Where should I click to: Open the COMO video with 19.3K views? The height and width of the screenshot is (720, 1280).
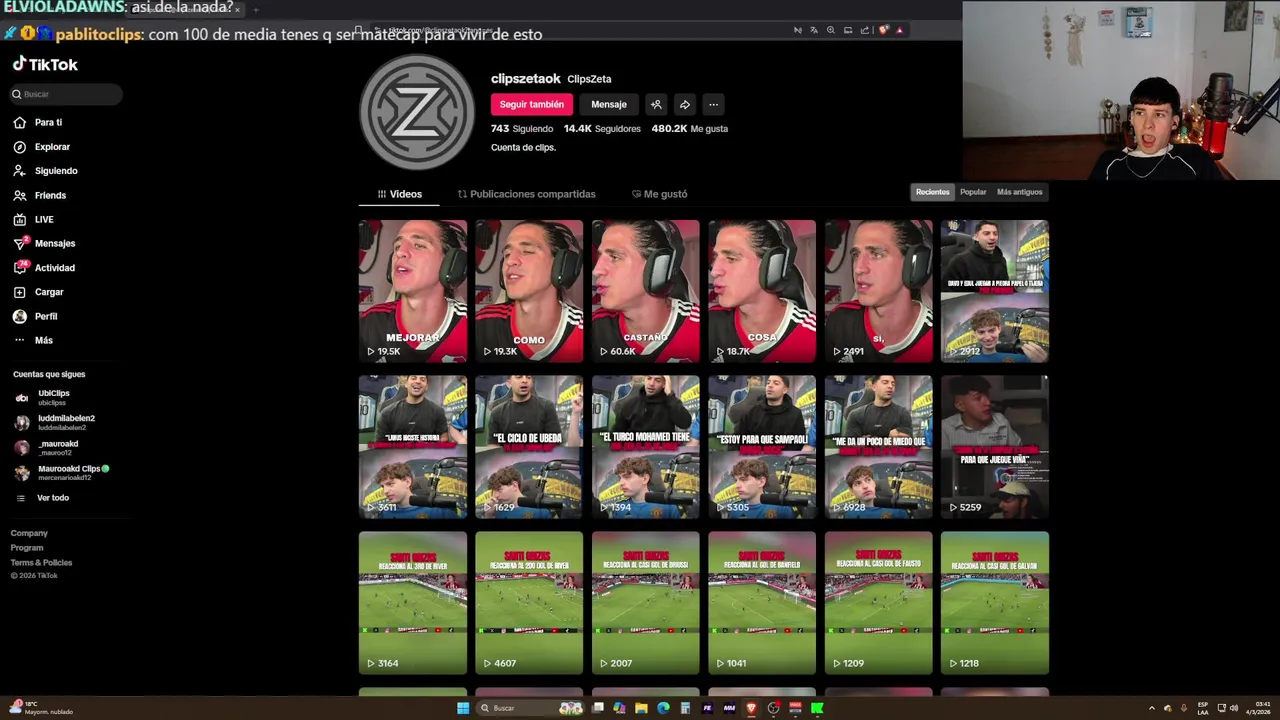[x=529, y=291]
